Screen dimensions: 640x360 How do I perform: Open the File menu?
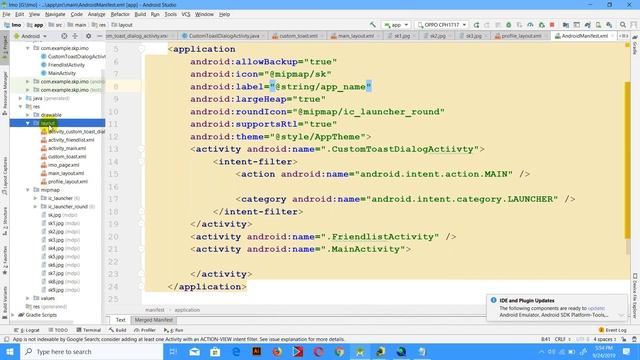coord(7,14)
